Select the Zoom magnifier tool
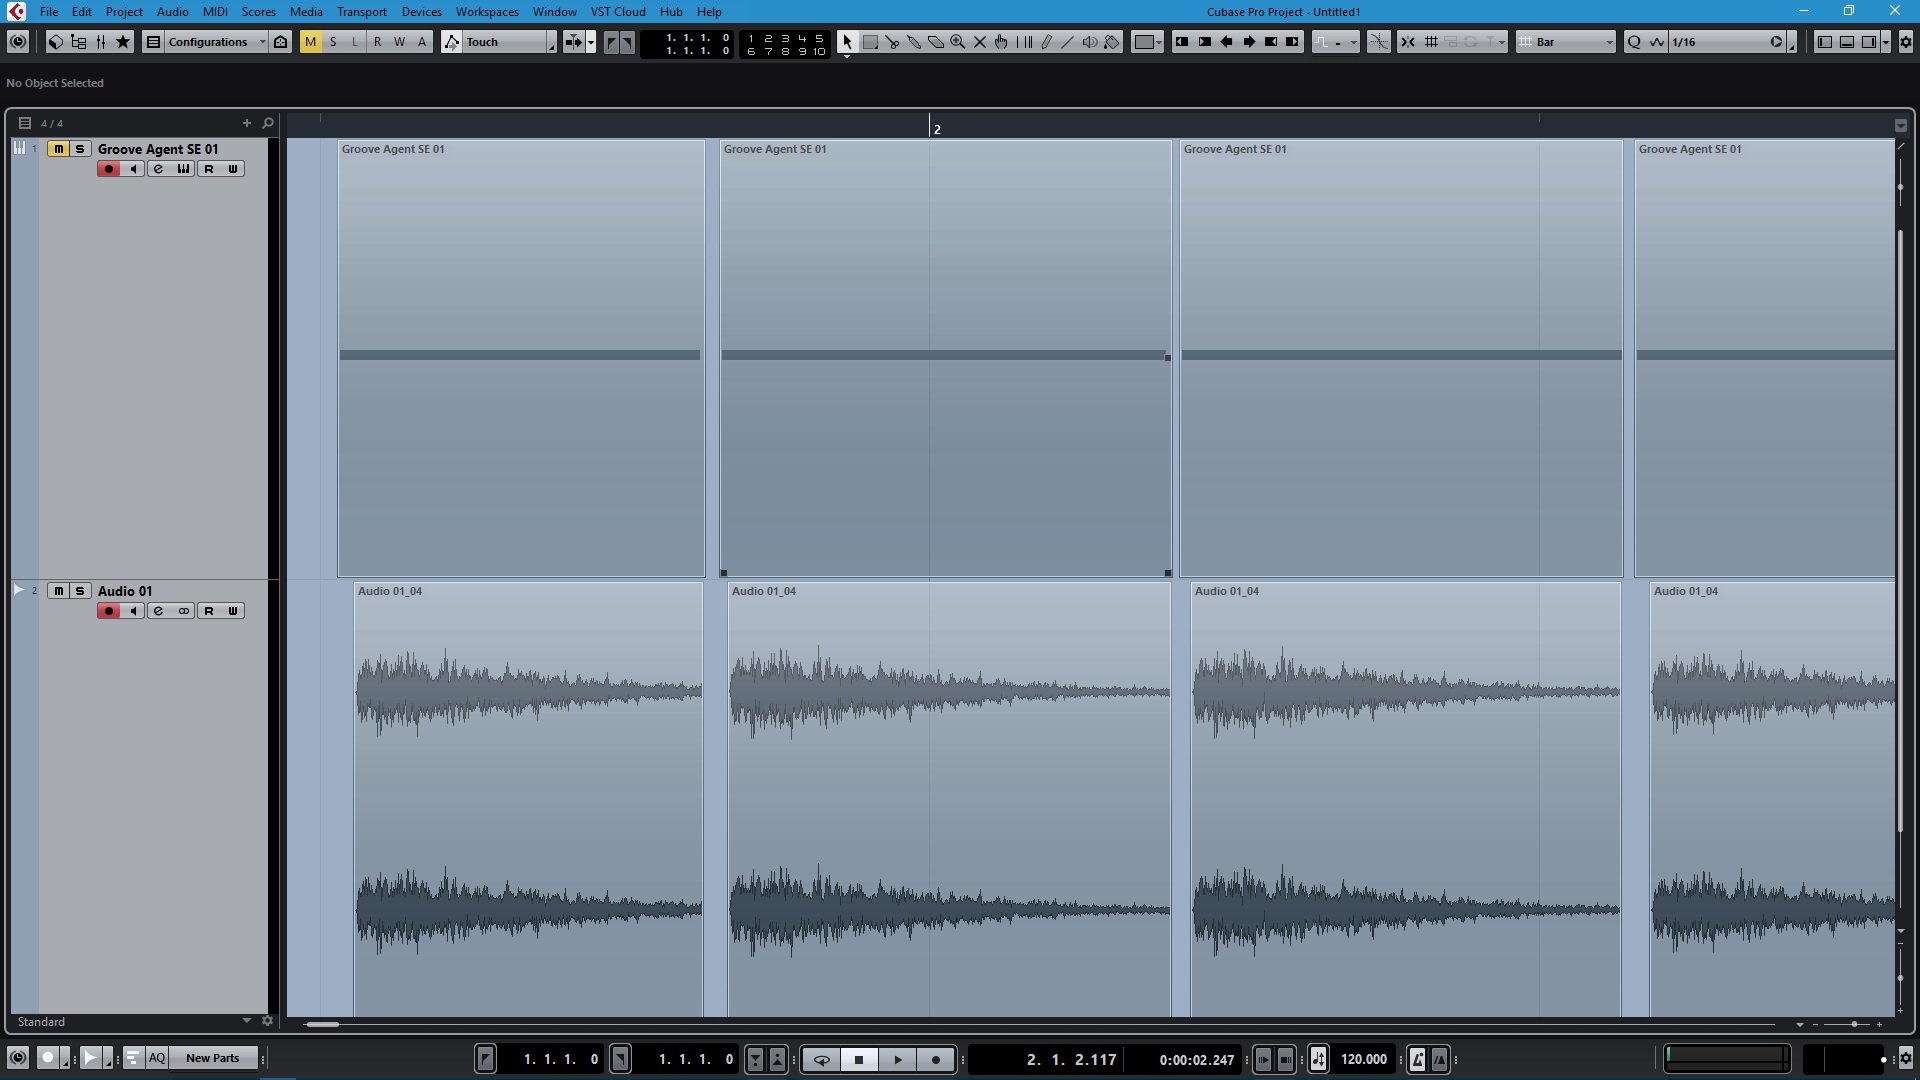 click(x=958, y=42)
